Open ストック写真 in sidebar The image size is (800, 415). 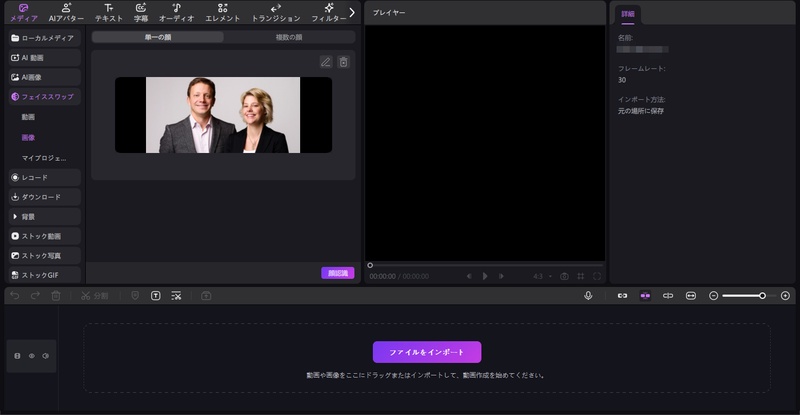point(45,255)
